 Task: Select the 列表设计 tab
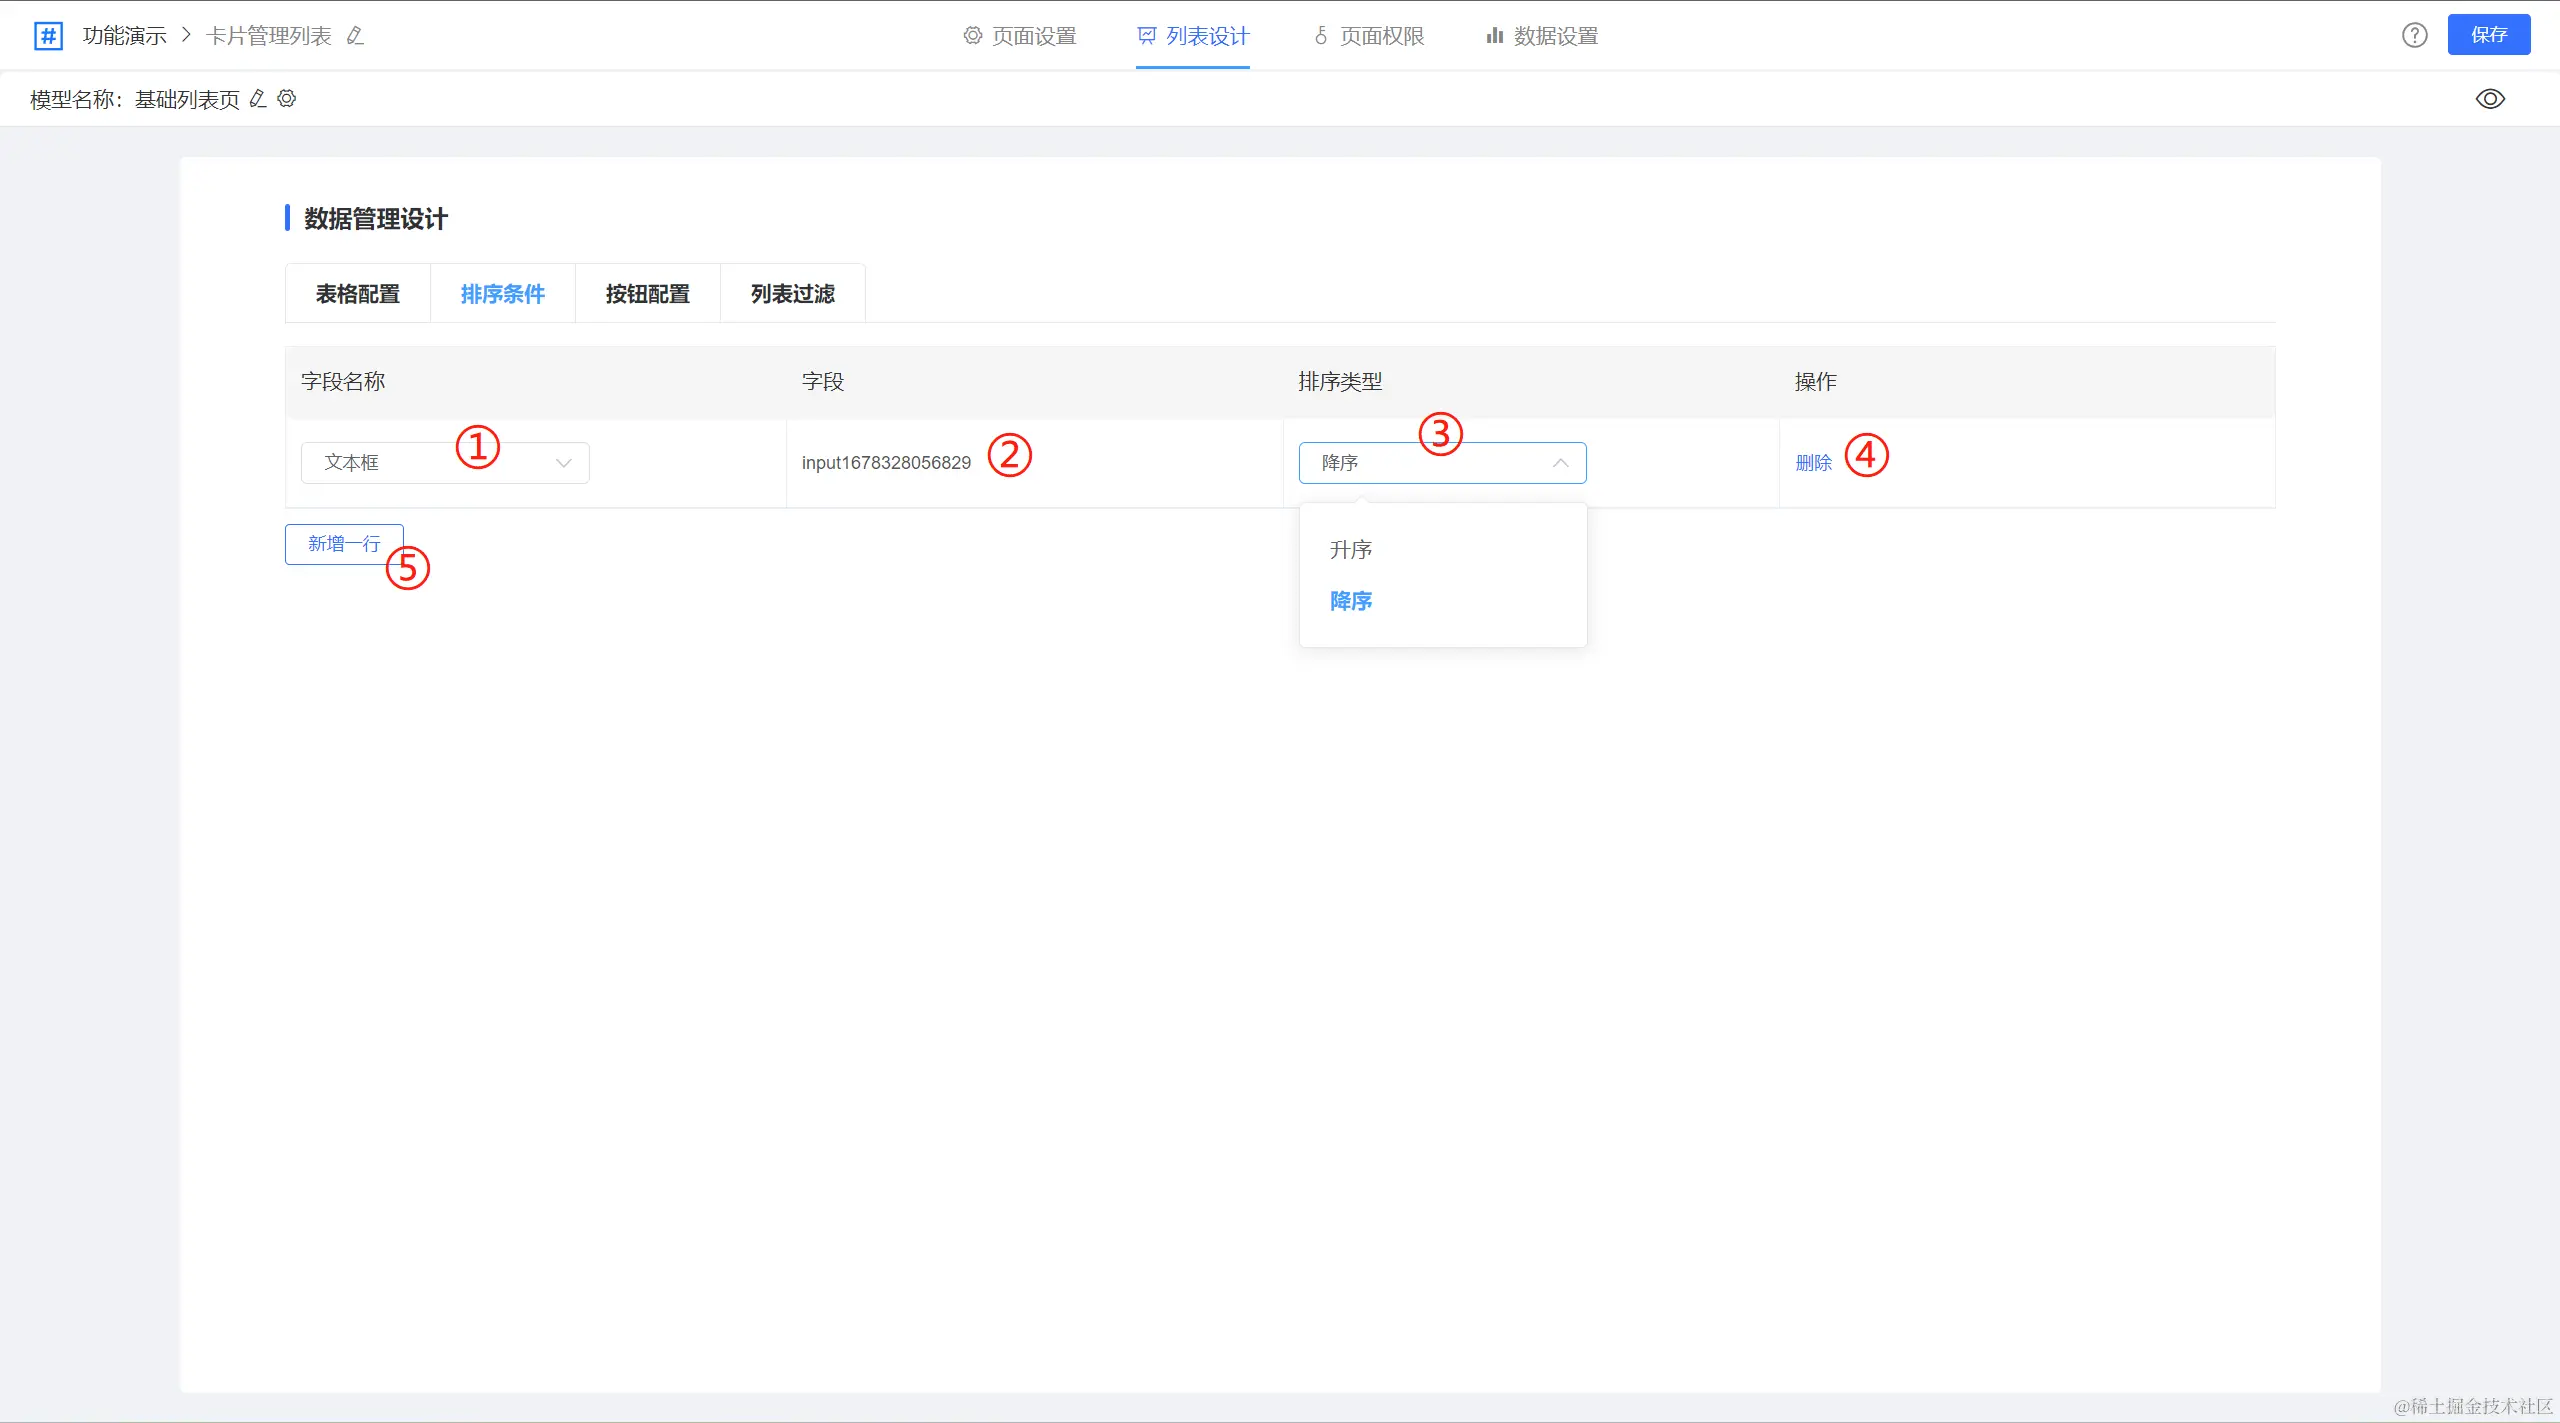click(x=1193, y=36)
